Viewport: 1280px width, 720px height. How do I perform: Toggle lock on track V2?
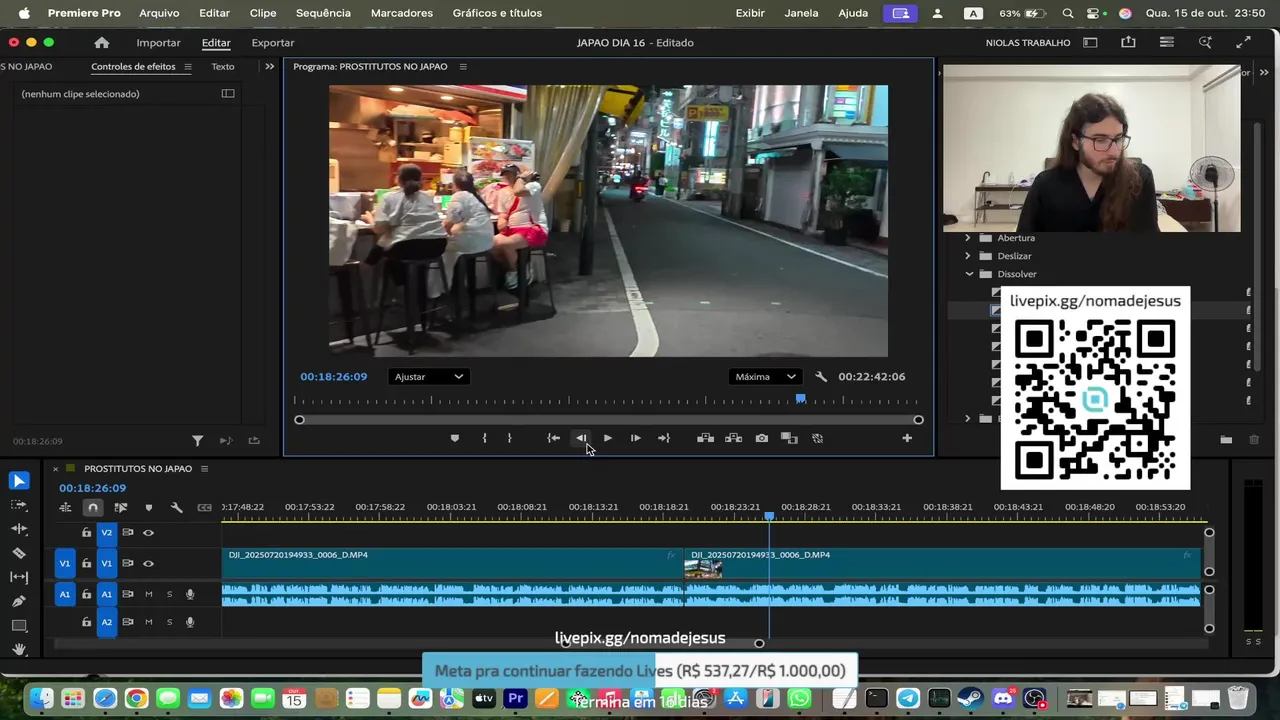(87, 533)
